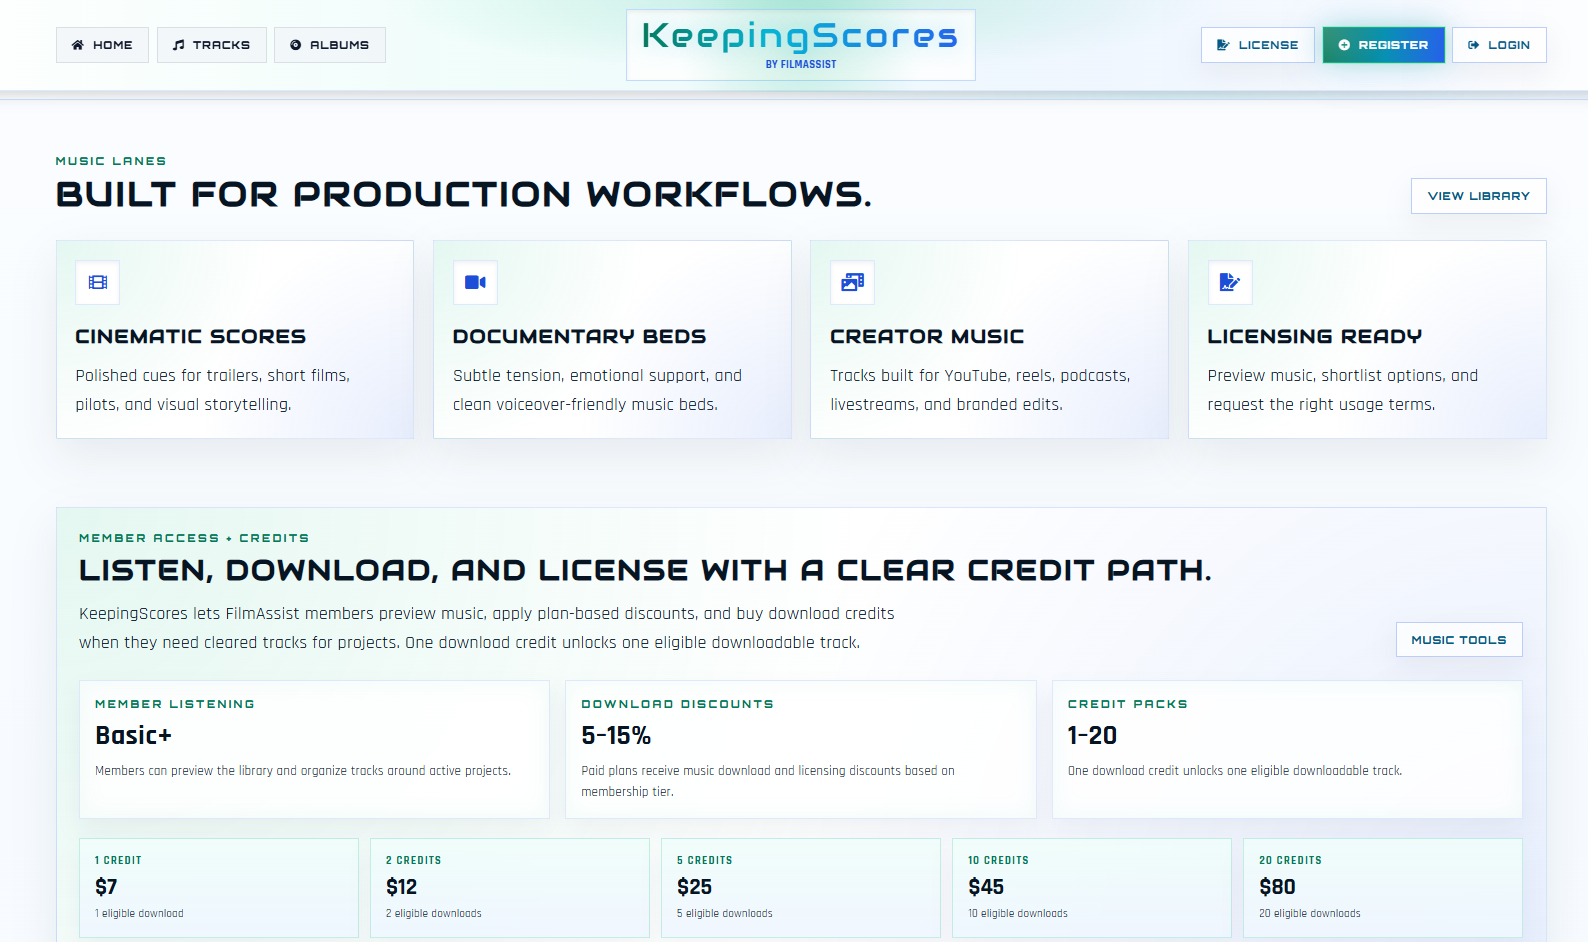
Task: Click the 'Listen, download, and license' heading
Action: tap(645, 571)
